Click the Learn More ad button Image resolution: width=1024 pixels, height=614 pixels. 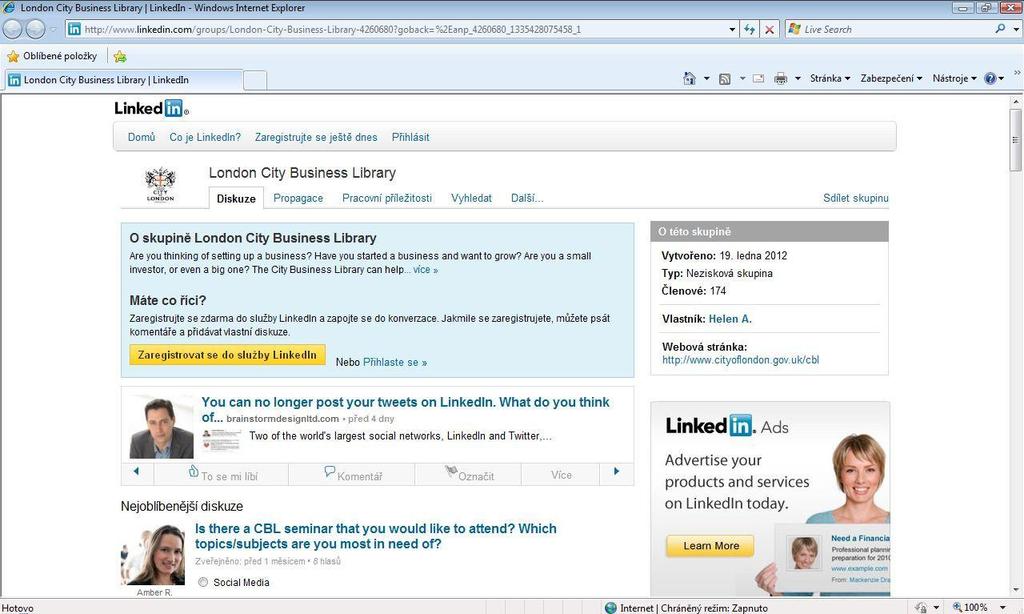711,546
